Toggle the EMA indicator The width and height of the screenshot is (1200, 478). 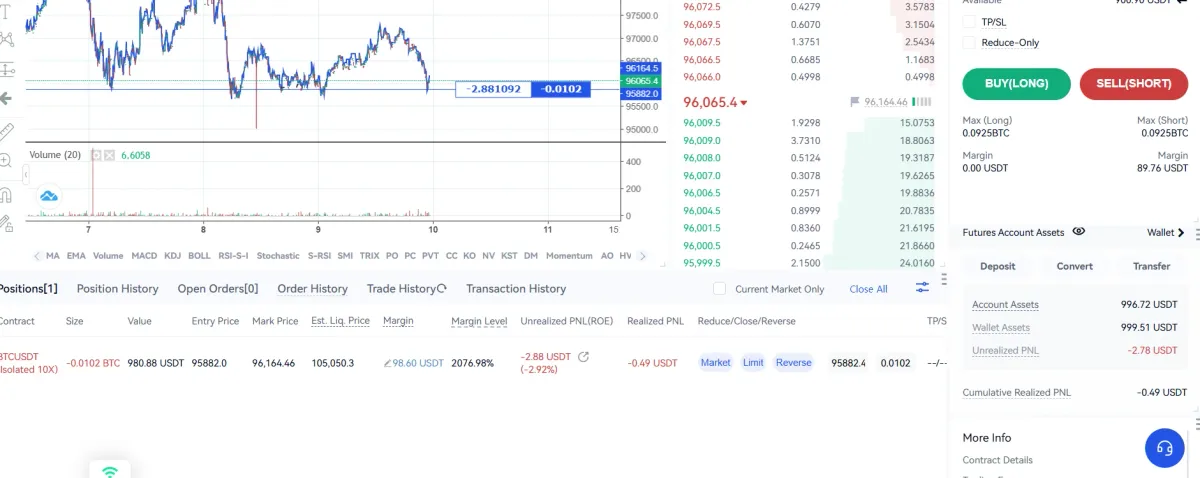pyautogui.click(x=76, y=255)
